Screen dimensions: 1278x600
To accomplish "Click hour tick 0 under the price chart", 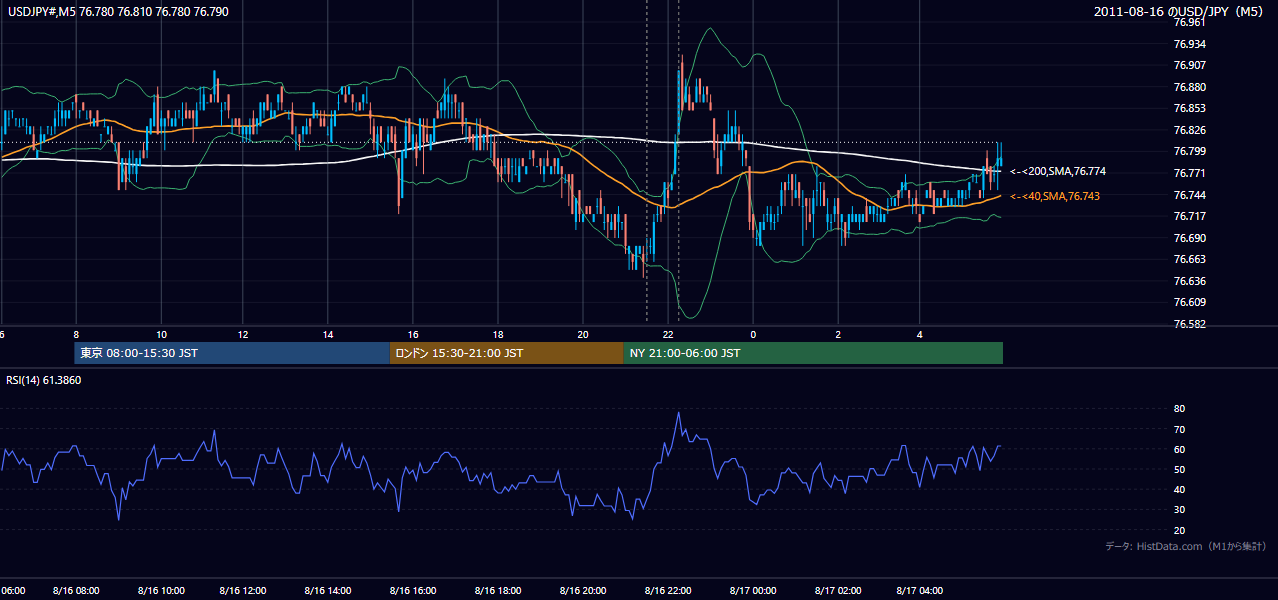I will coord(753,335).
